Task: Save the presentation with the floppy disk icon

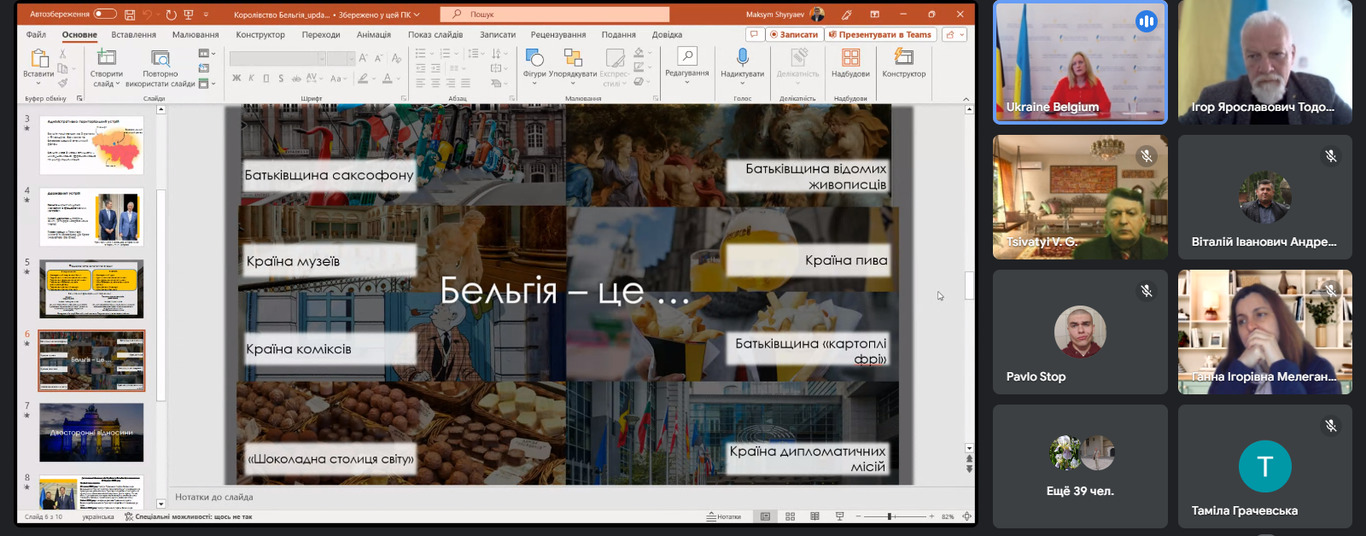Action: [x=131, y=14]
